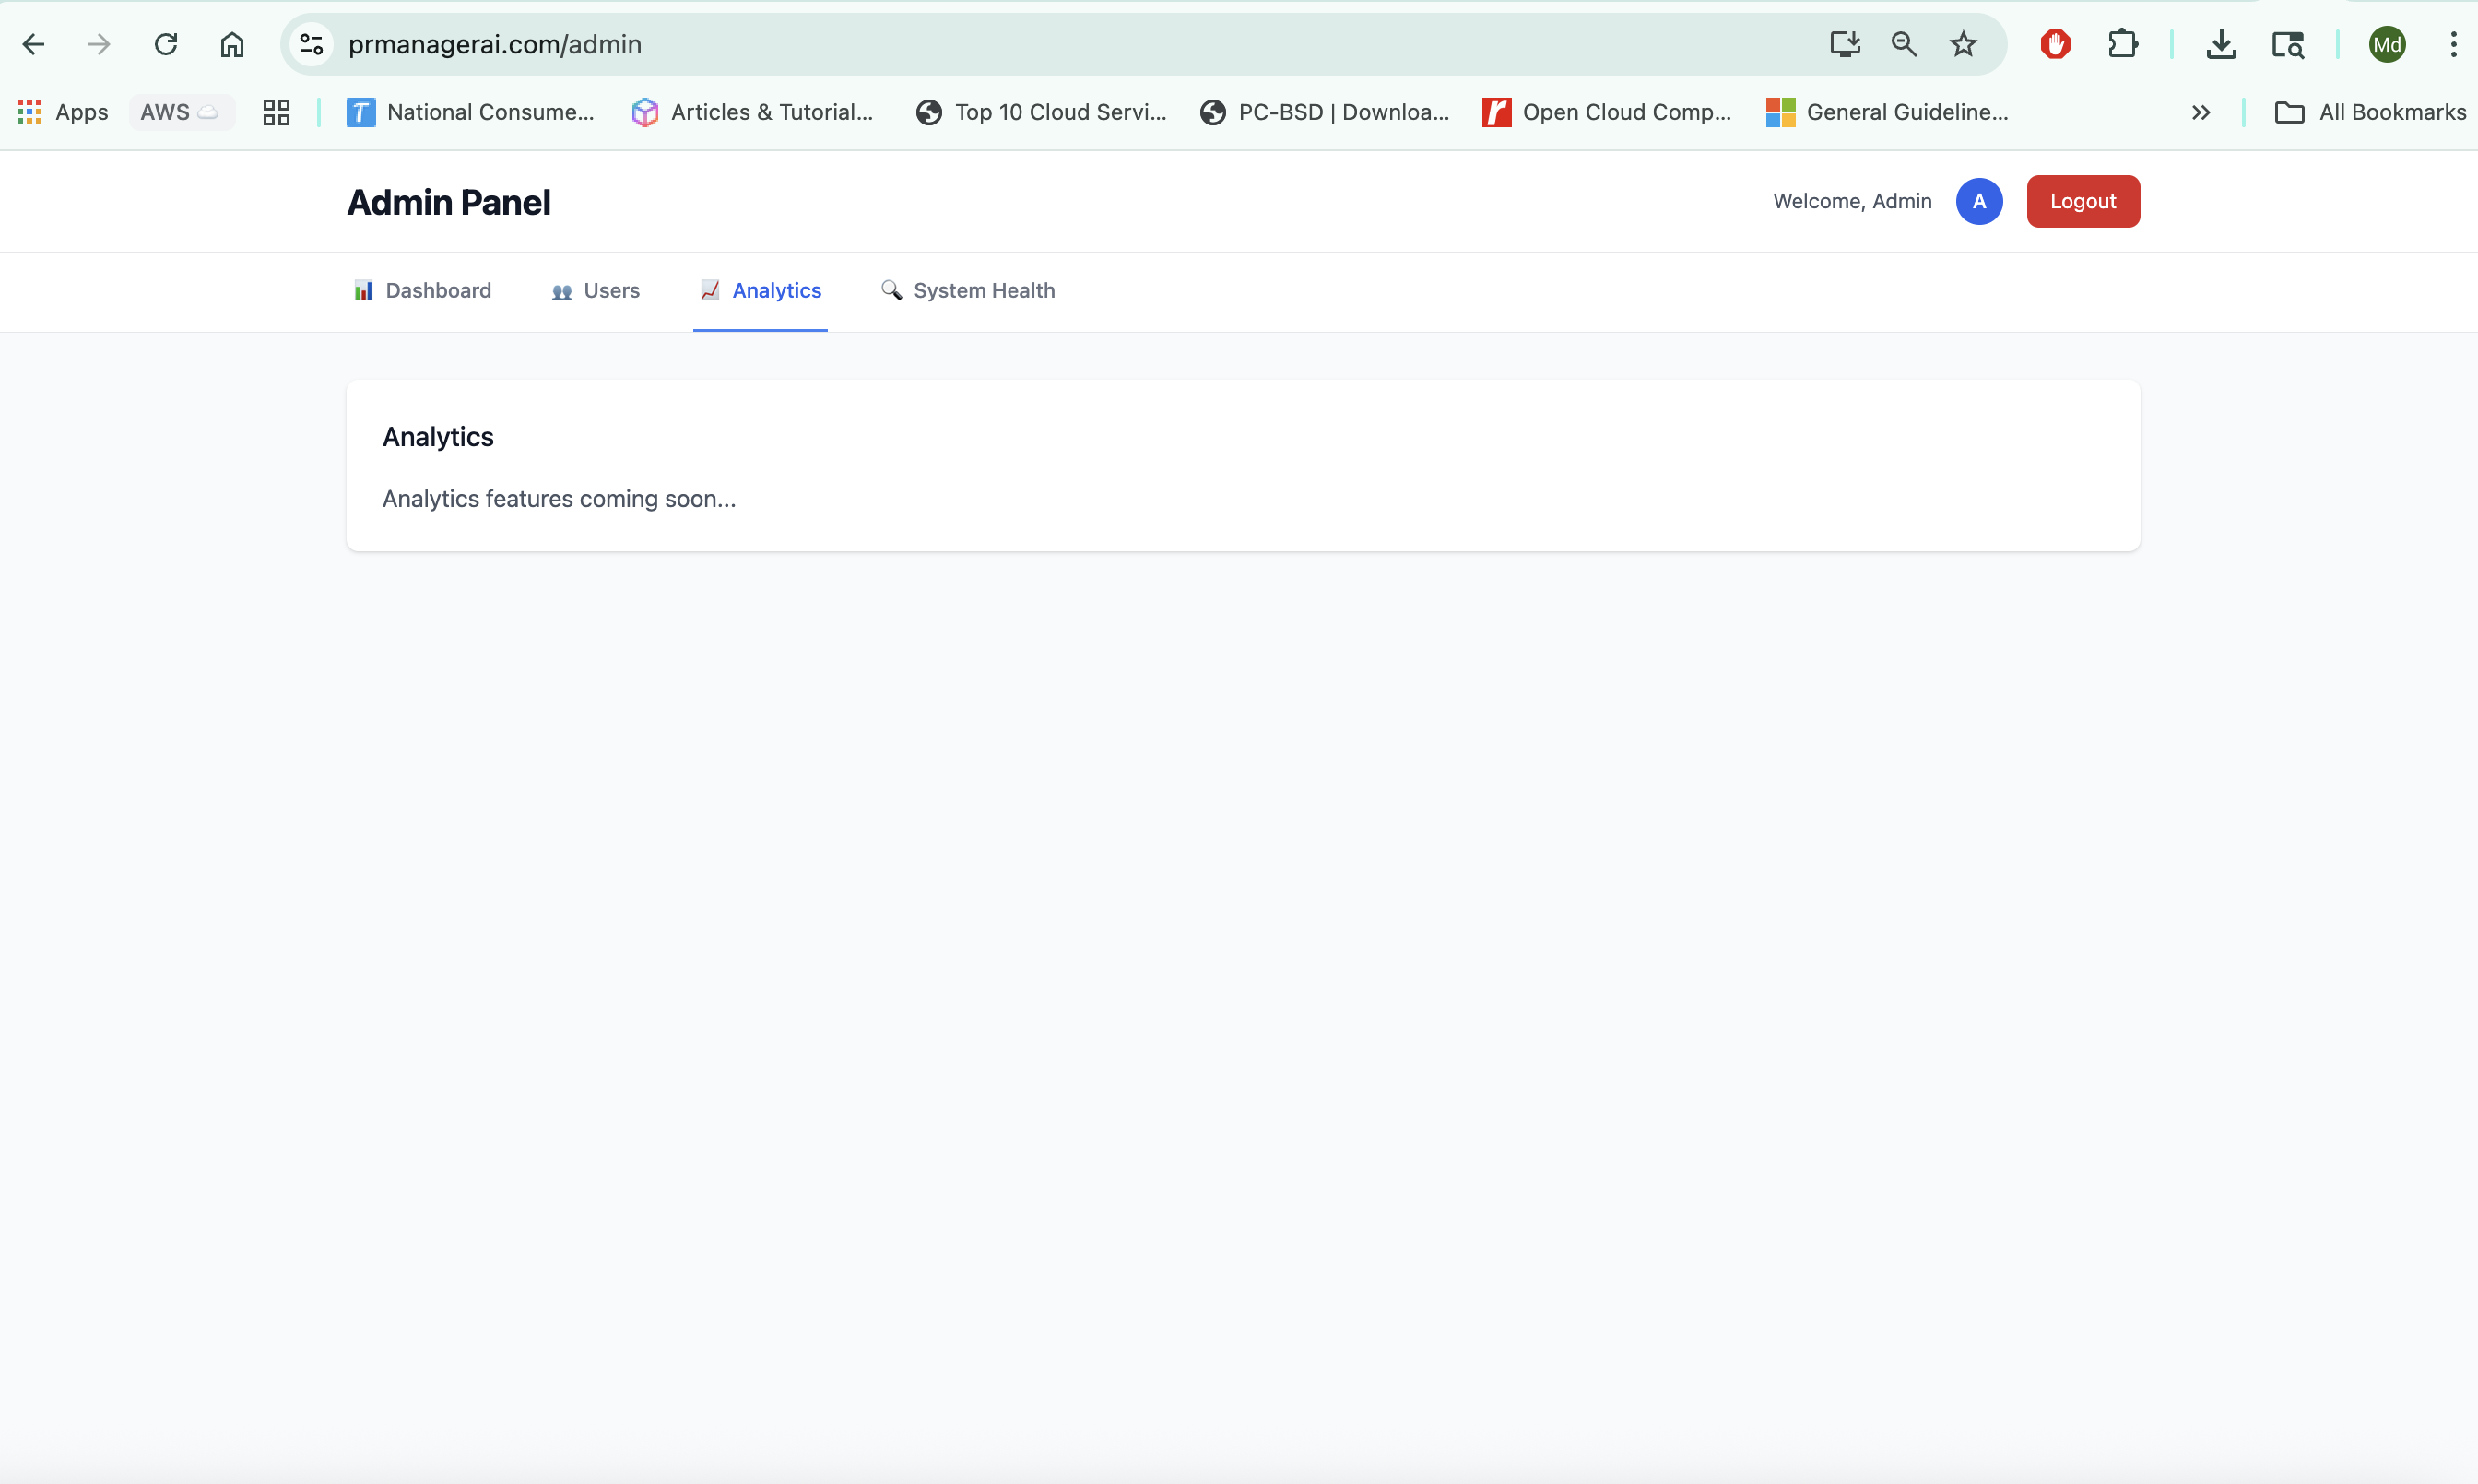Switch to the Dashboard tab
Viewport: 2478px width, 1484px height.
[423, 290]
